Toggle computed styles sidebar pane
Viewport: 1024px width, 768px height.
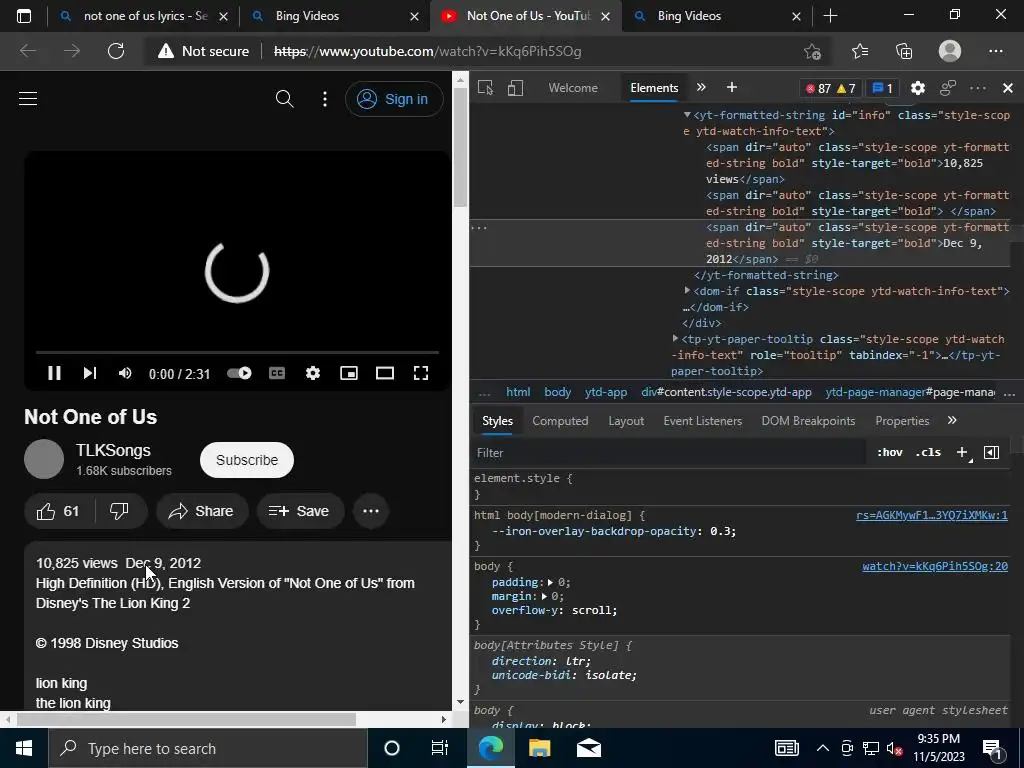click(x=991, y=453)
